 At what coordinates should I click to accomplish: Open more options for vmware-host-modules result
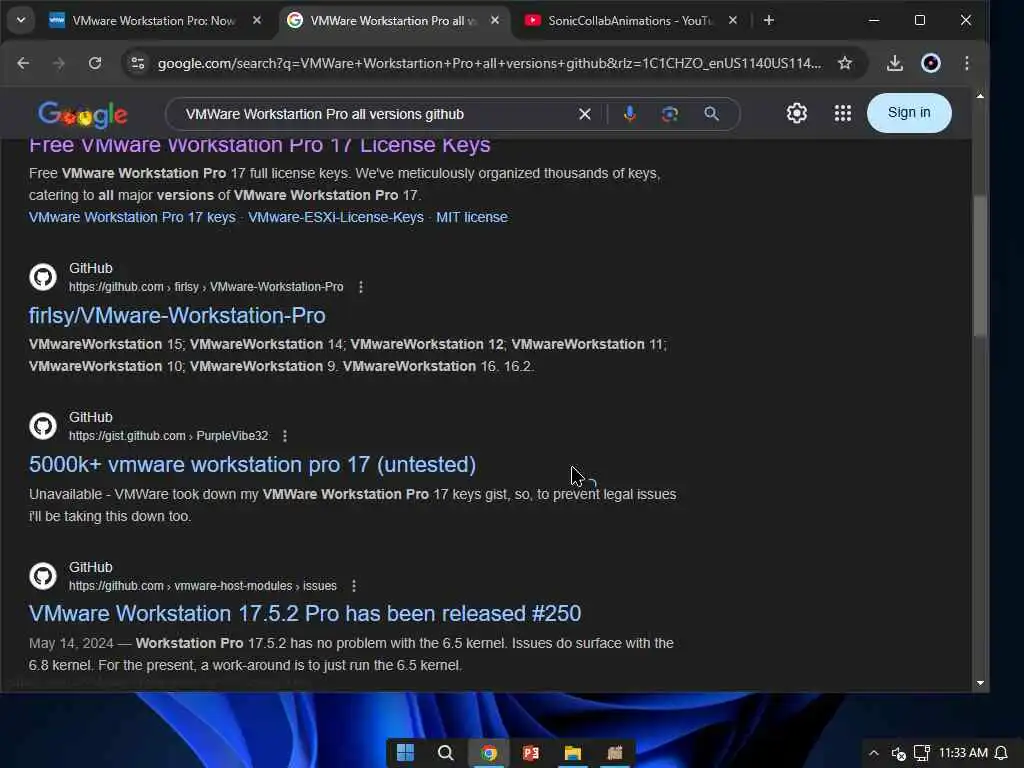coord(354,586)
